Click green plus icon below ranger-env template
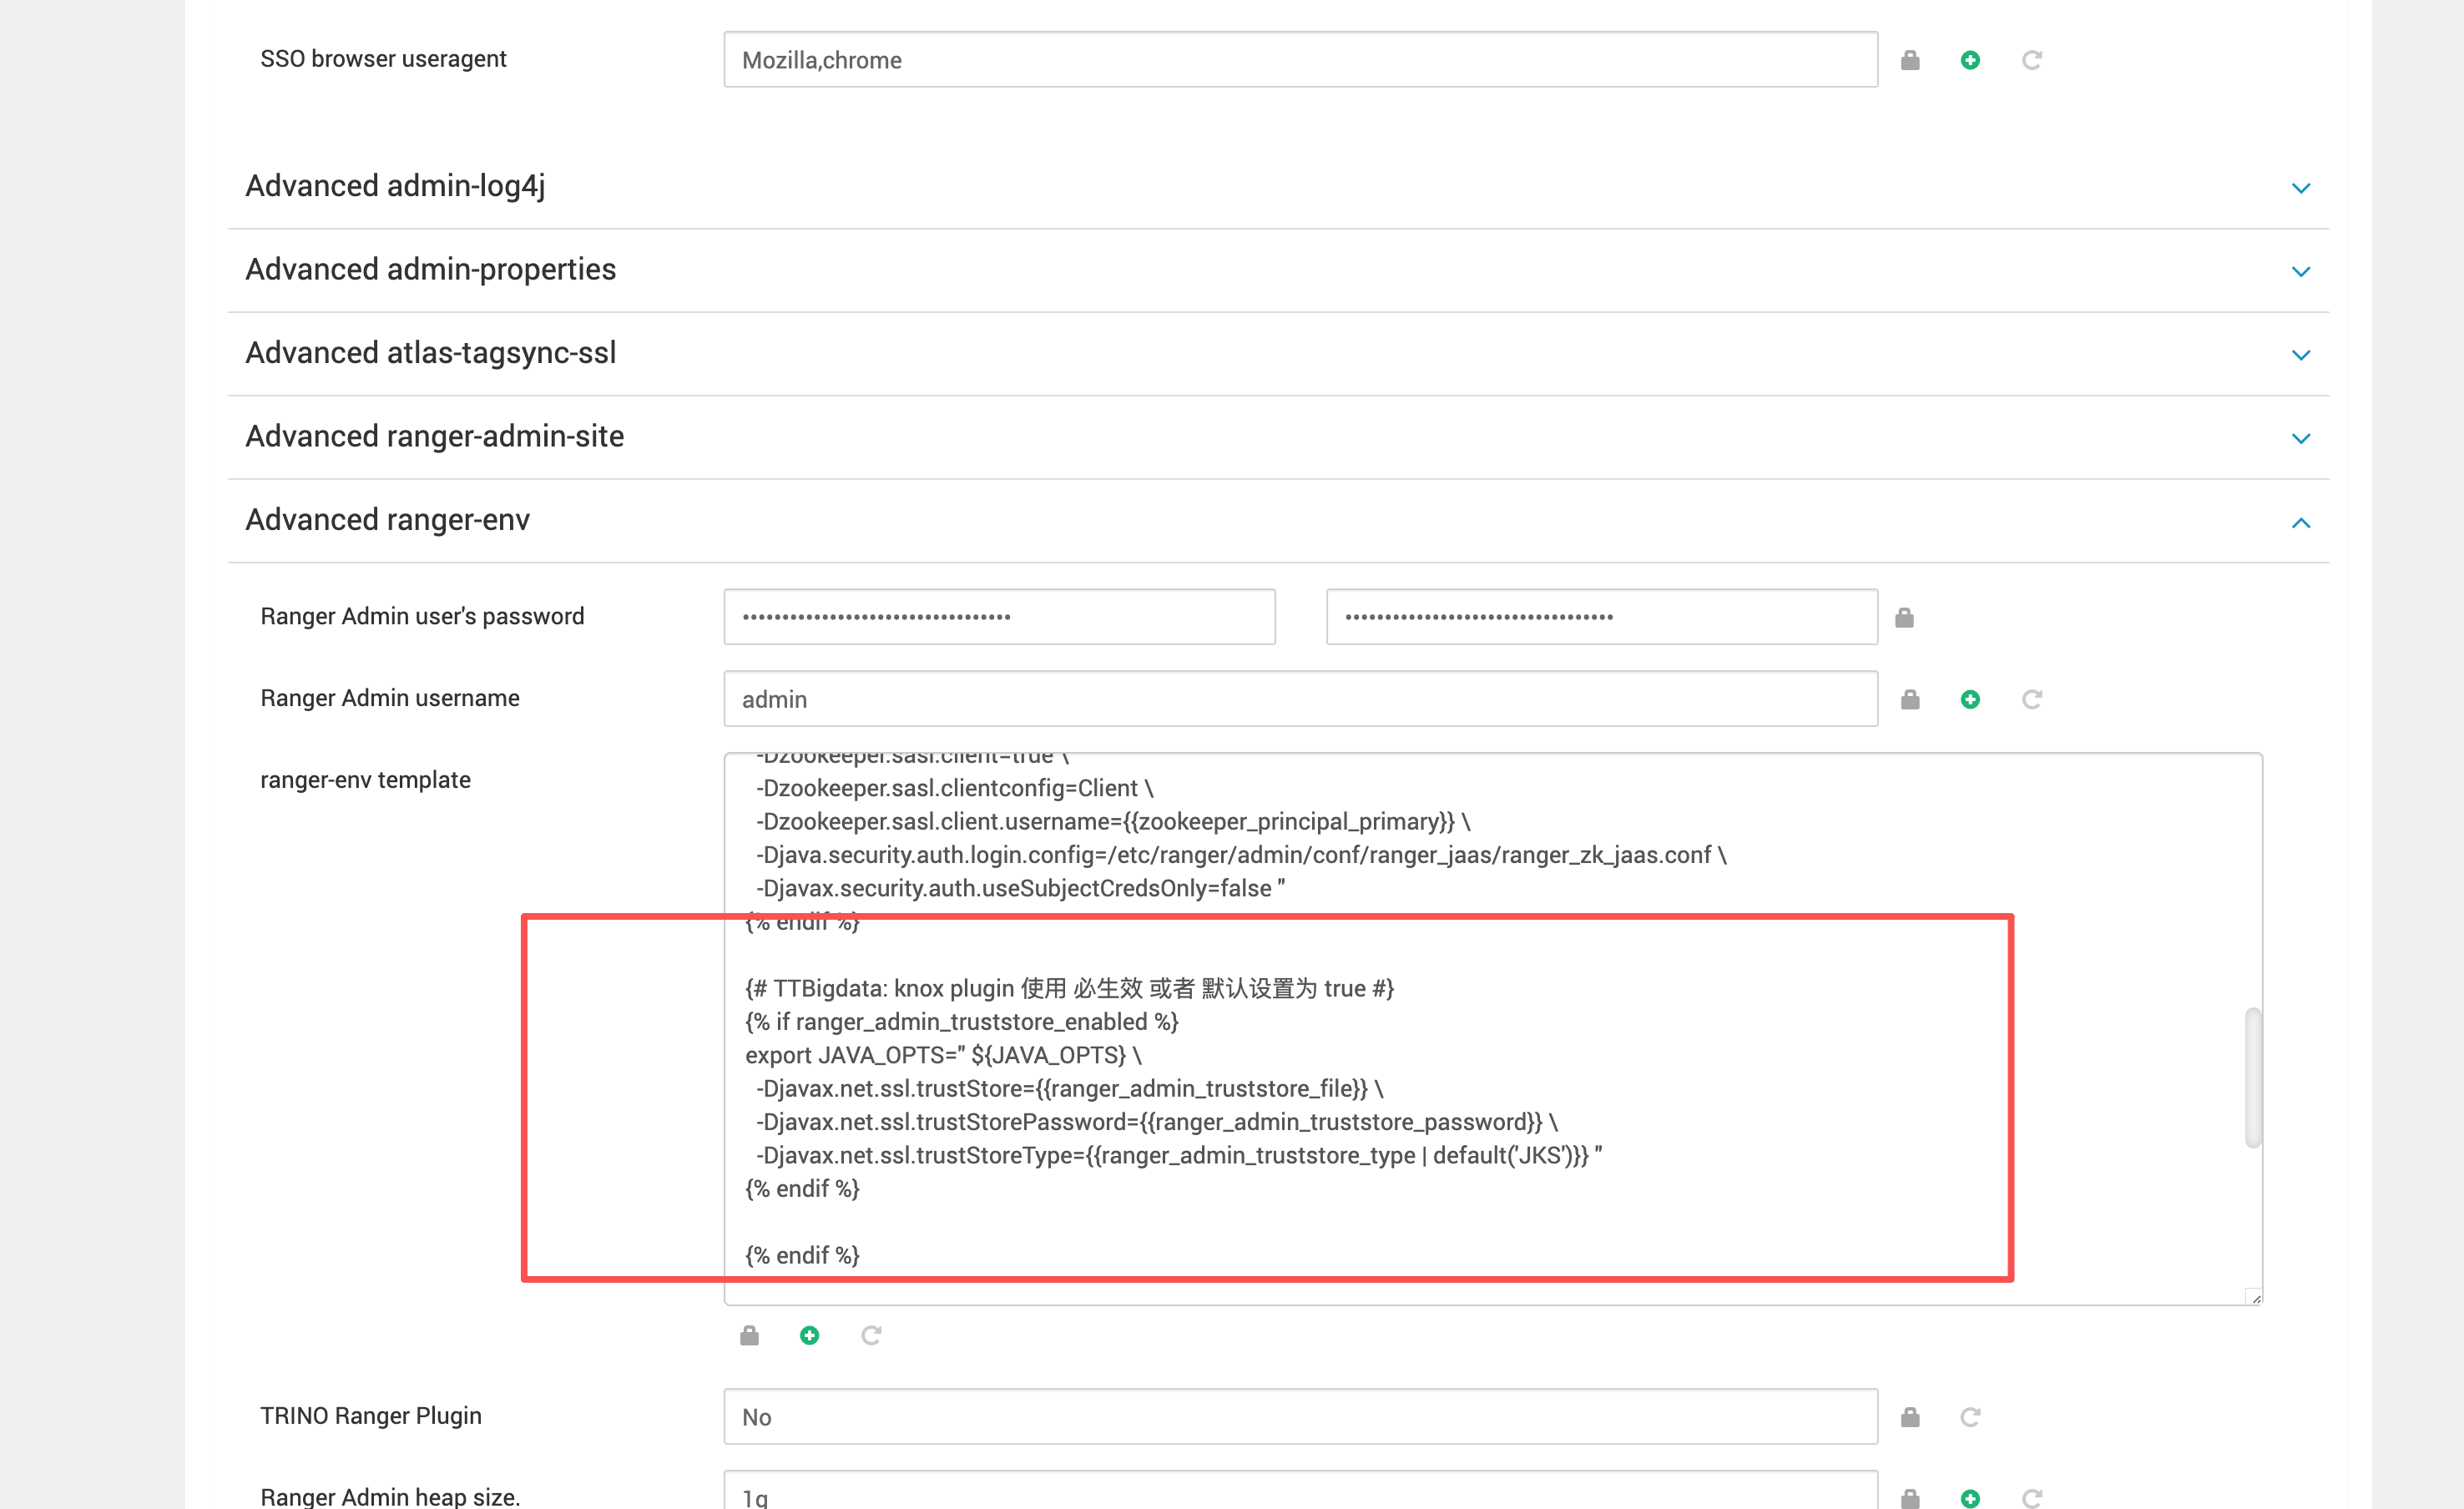The width and height of the screenshot is (2464, 1509). click(x=810, y=1335)
